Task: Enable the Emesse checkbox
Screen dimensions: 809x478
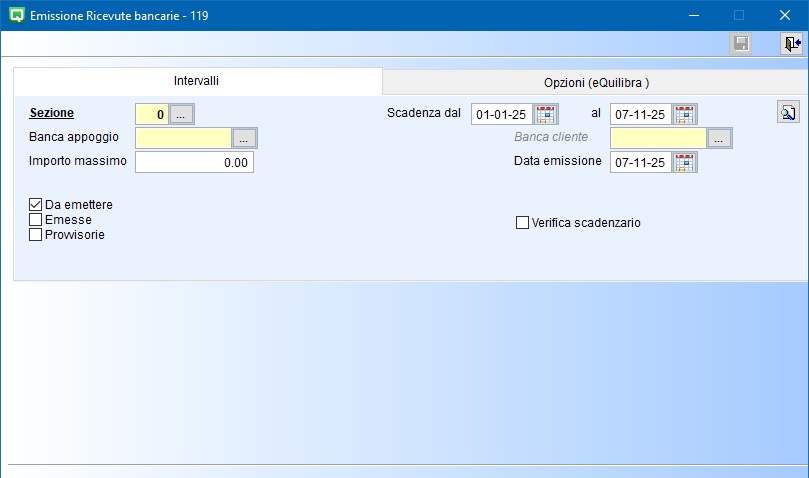Action: coord(36,220)
